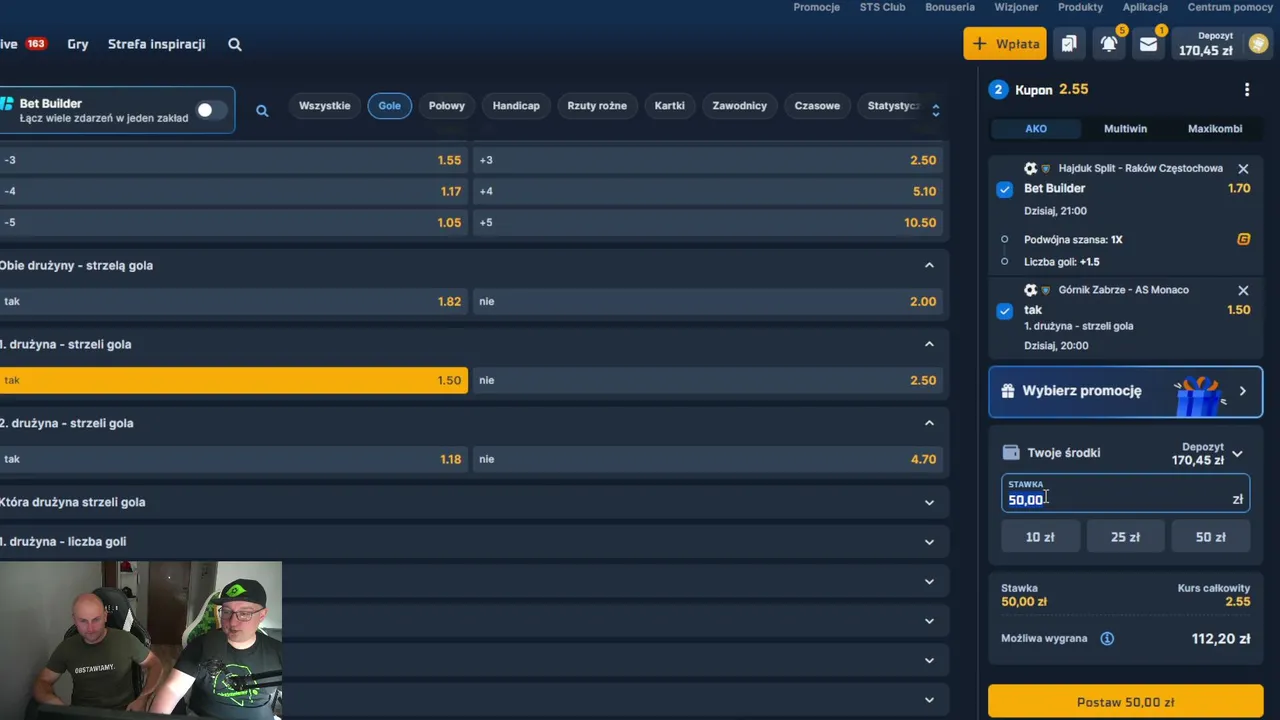Open the bets slip icon next to Wpłata
Image resolution: width=1280 pixels, height=720 pixels.
tap(1069, 43)
